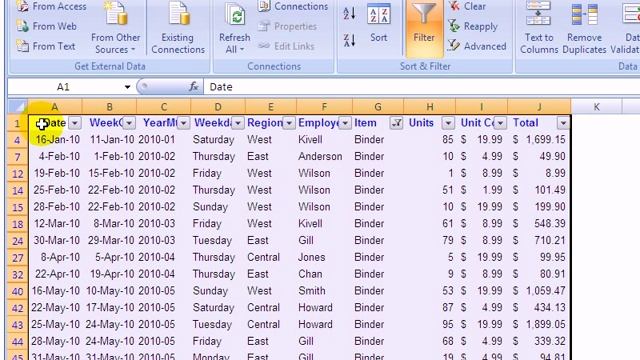Open the Employee filter dropdown
This screenshot has width=640, height=360.
click(x=345, y=123)
